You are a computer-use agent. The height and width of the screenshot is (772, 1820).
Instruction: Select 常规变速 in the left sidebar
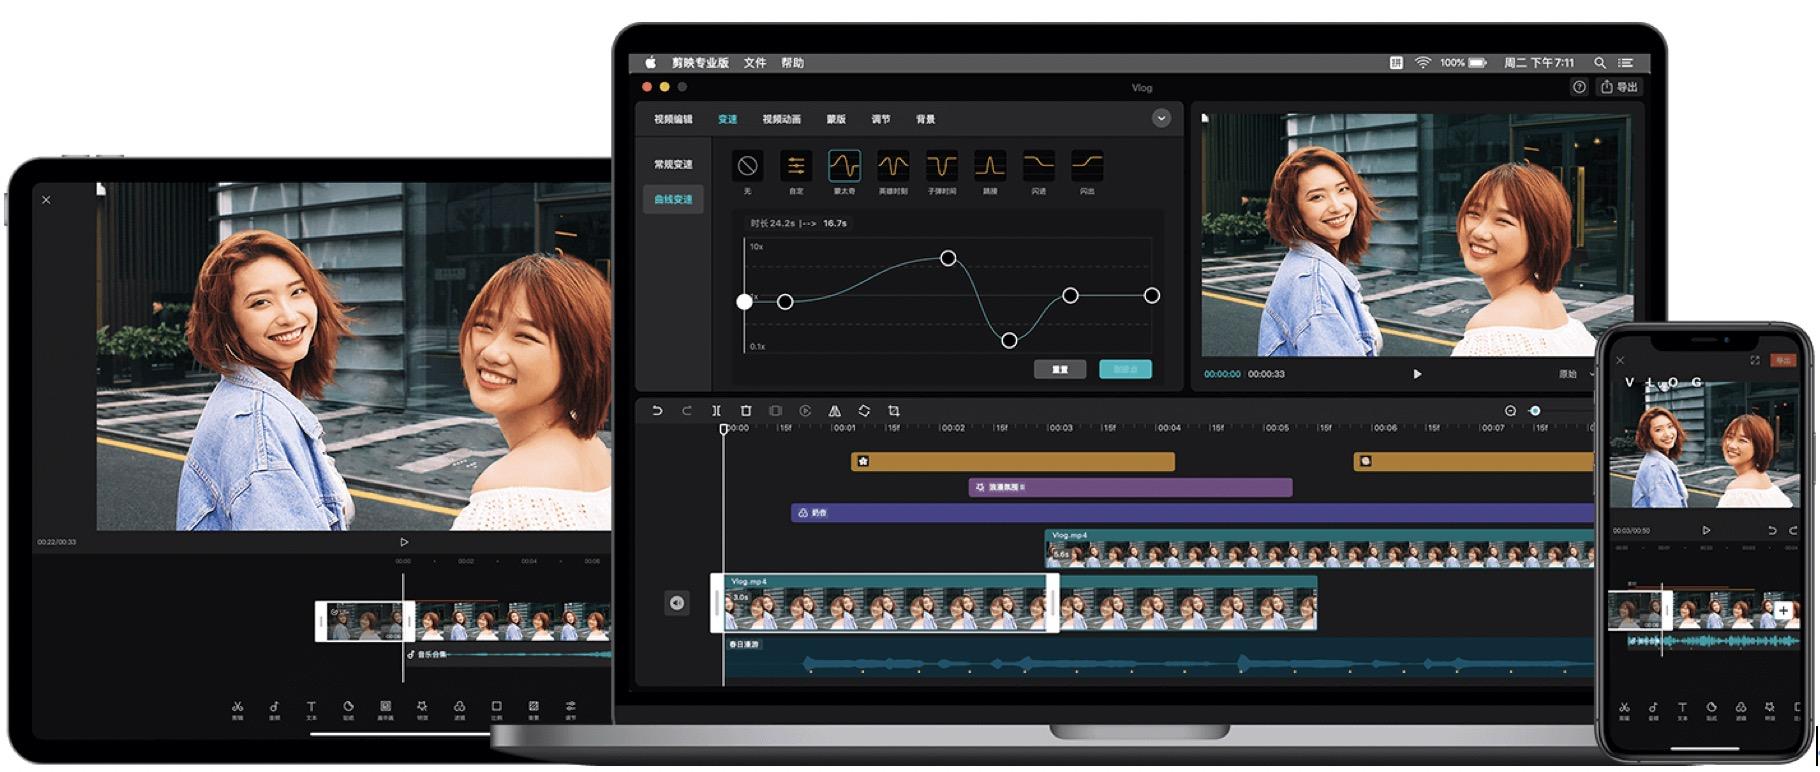pyautogui.click(x=673, y=164)
